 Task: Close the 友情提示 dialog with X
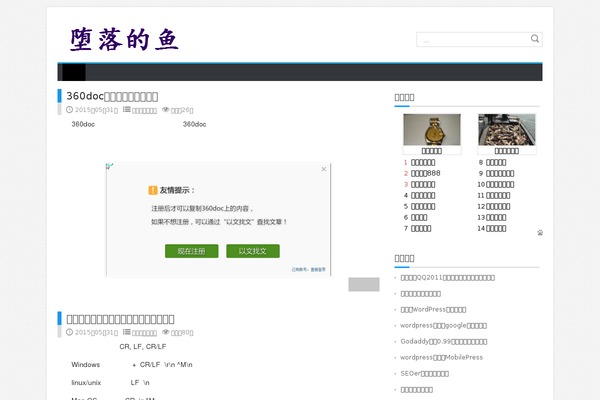point(324,169)
